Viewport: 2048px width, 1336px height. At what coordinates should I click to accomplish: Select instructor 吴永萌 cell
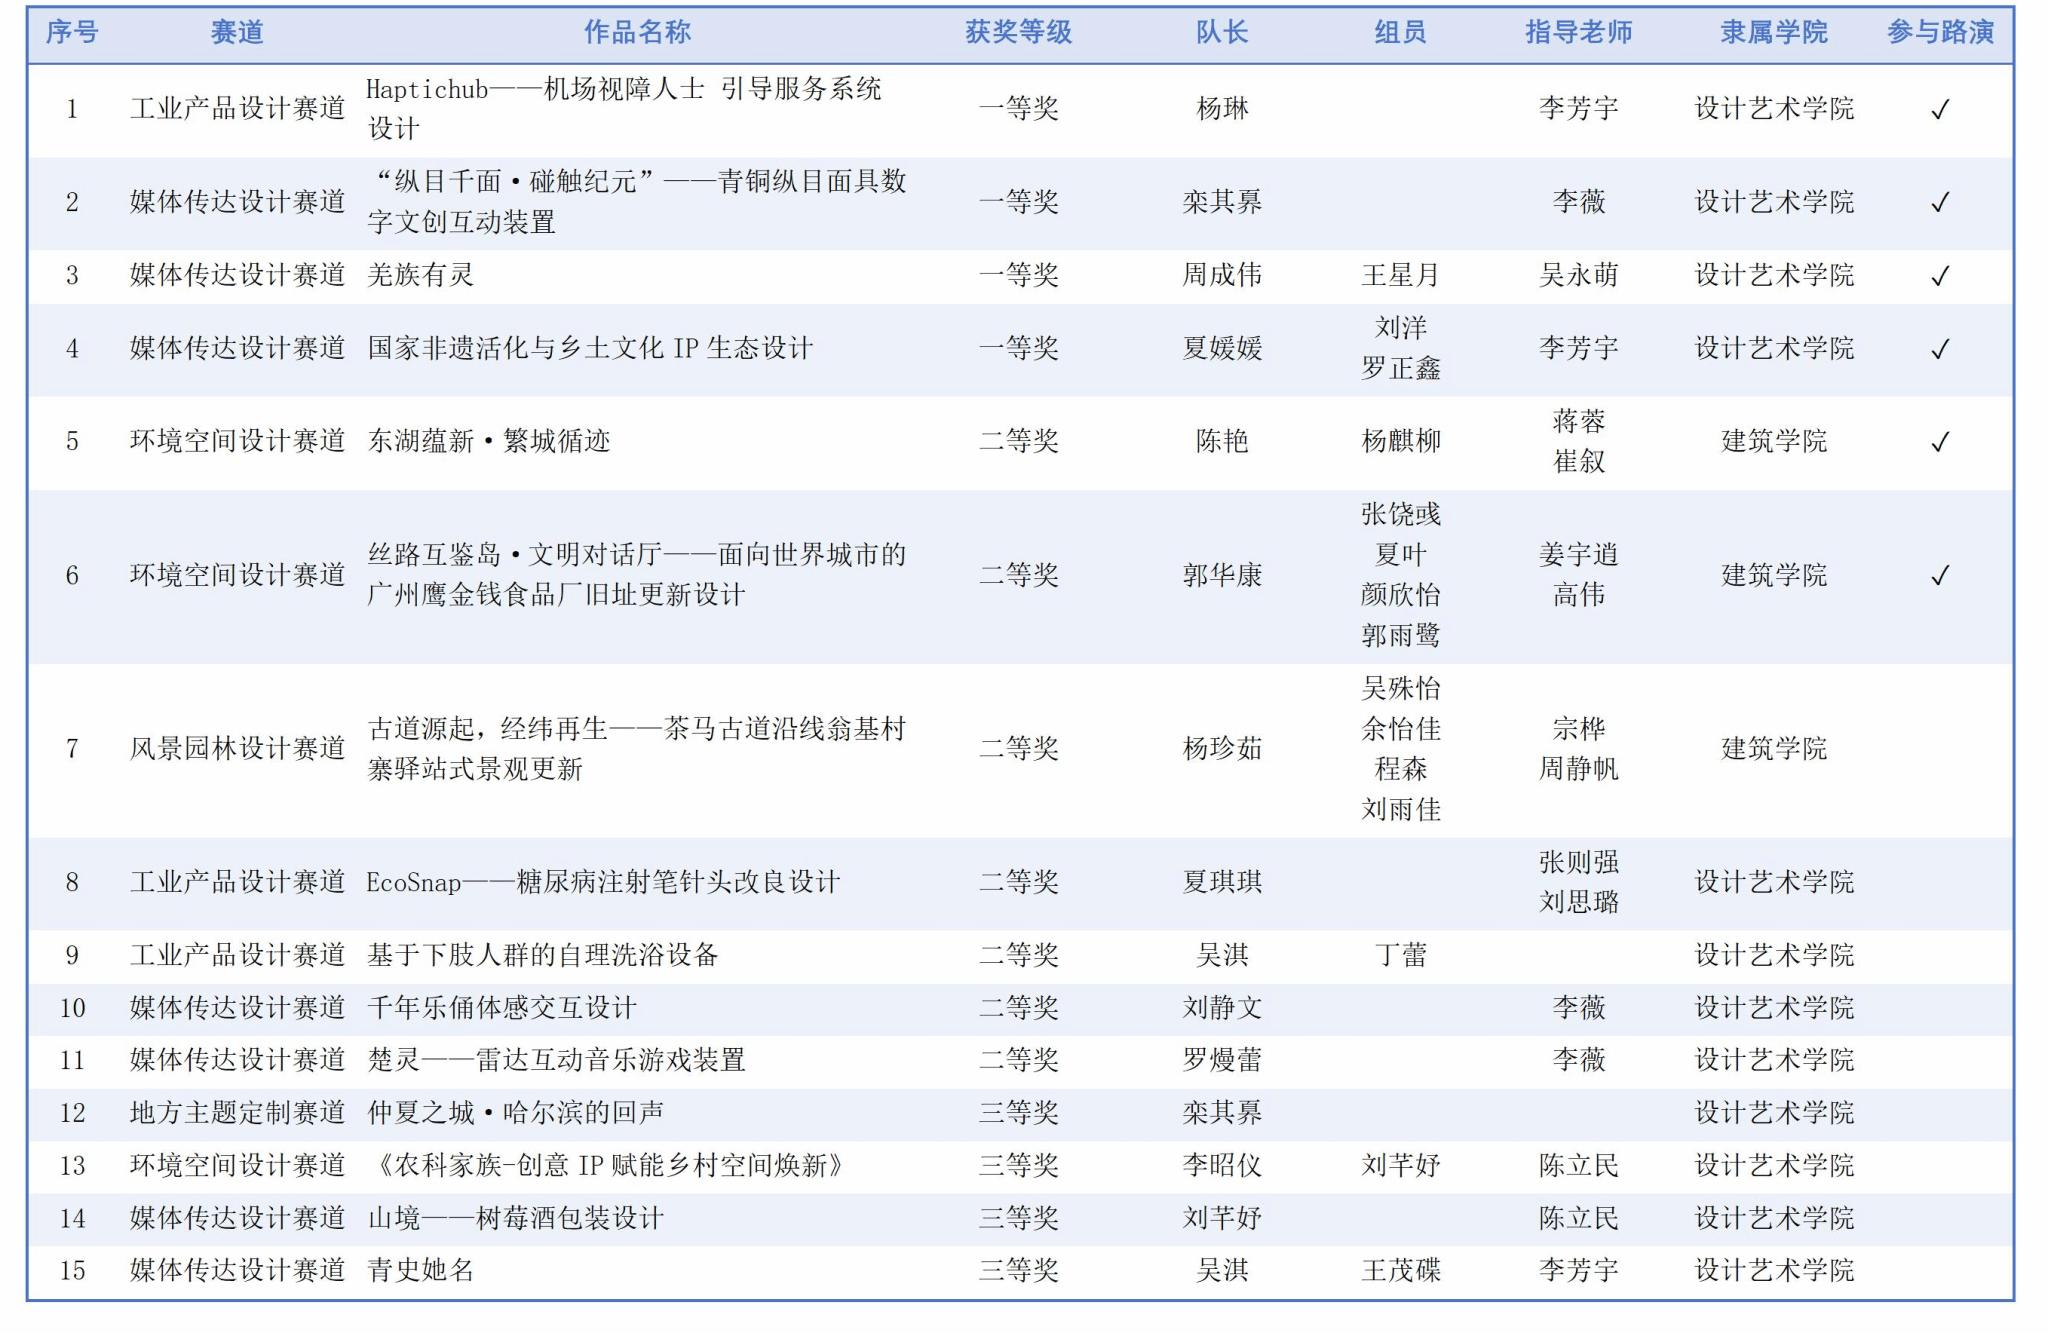1578,275
